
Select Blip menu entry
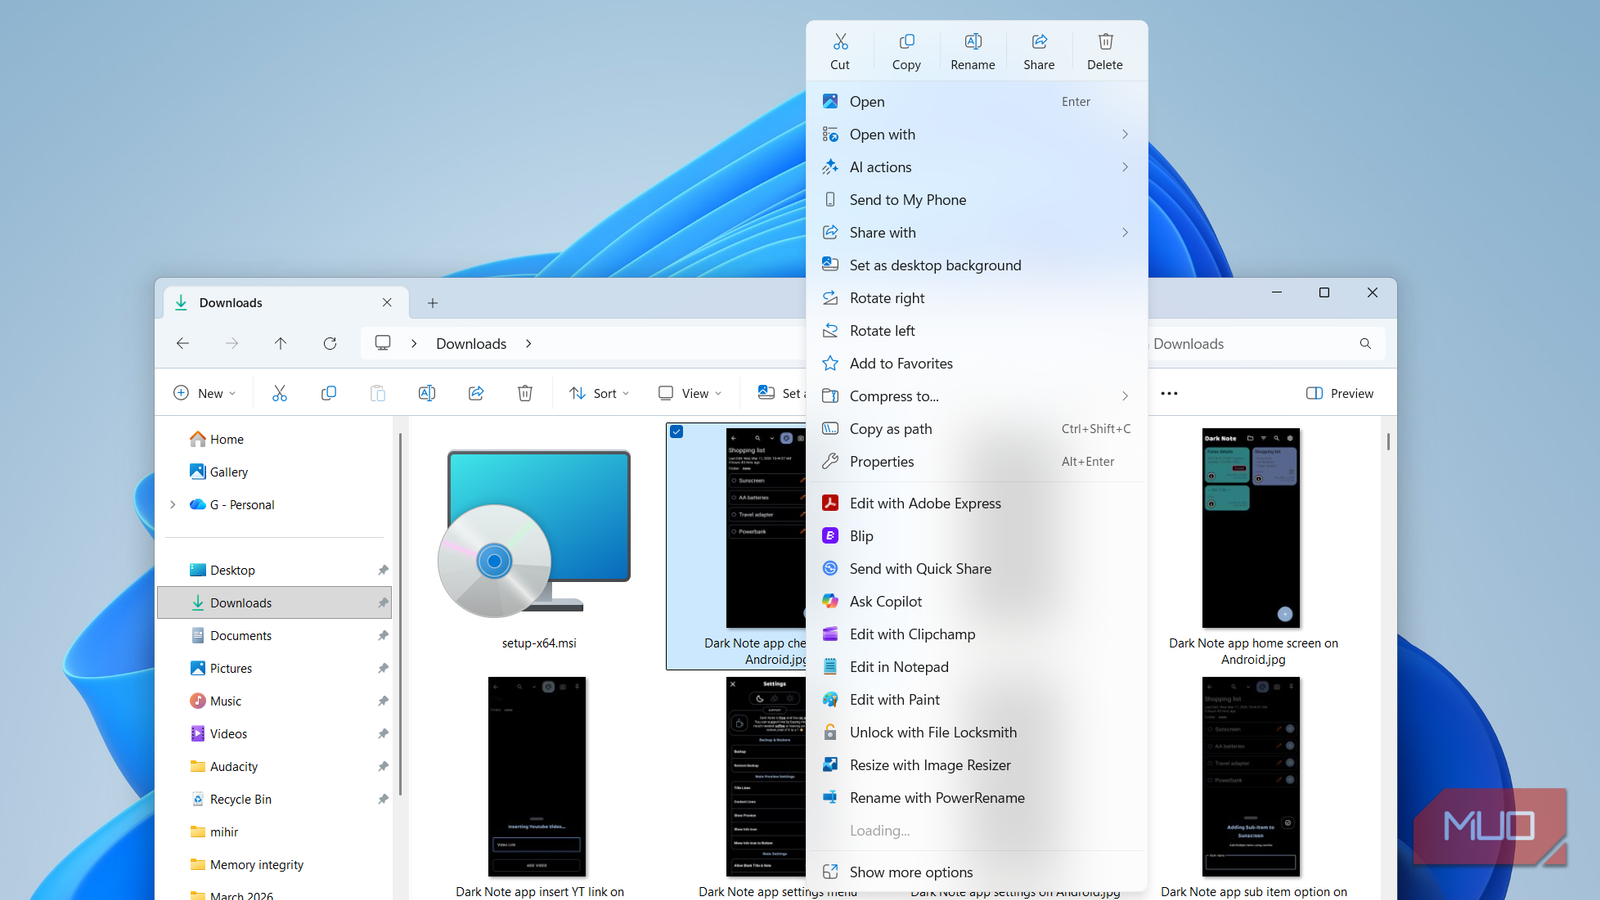click(x=977, y=536)
